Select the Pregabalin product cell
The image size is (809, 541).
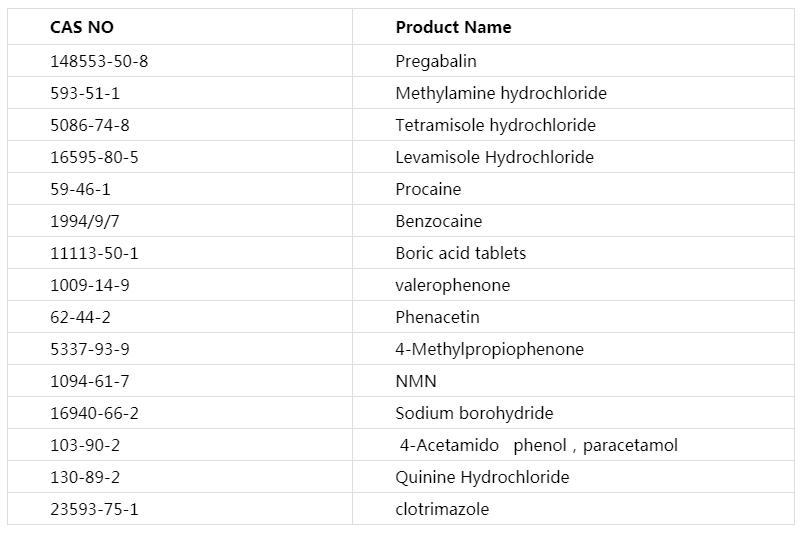[436, 61]
